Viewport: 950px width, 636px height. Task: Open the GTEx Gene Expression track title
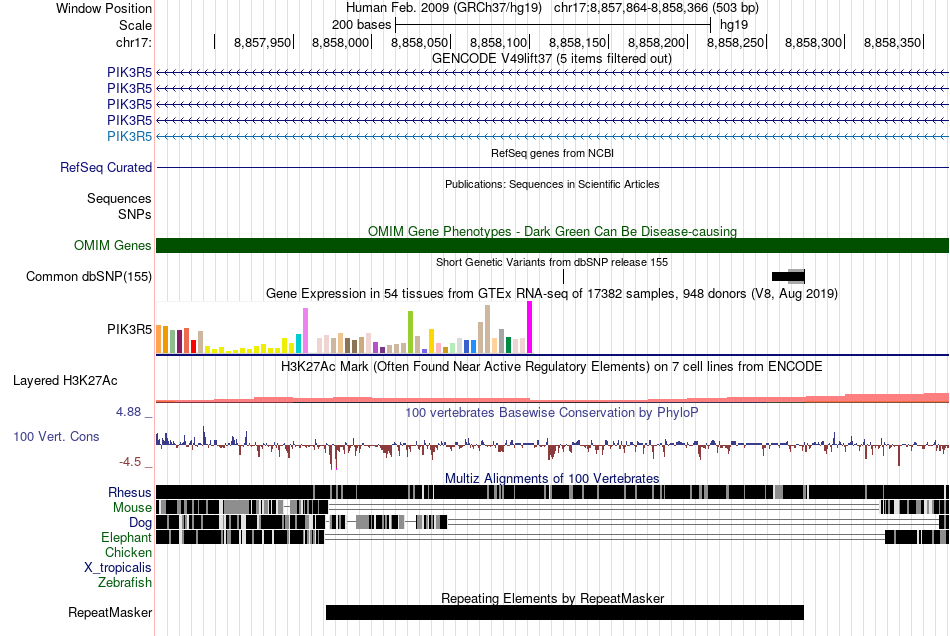551,294
